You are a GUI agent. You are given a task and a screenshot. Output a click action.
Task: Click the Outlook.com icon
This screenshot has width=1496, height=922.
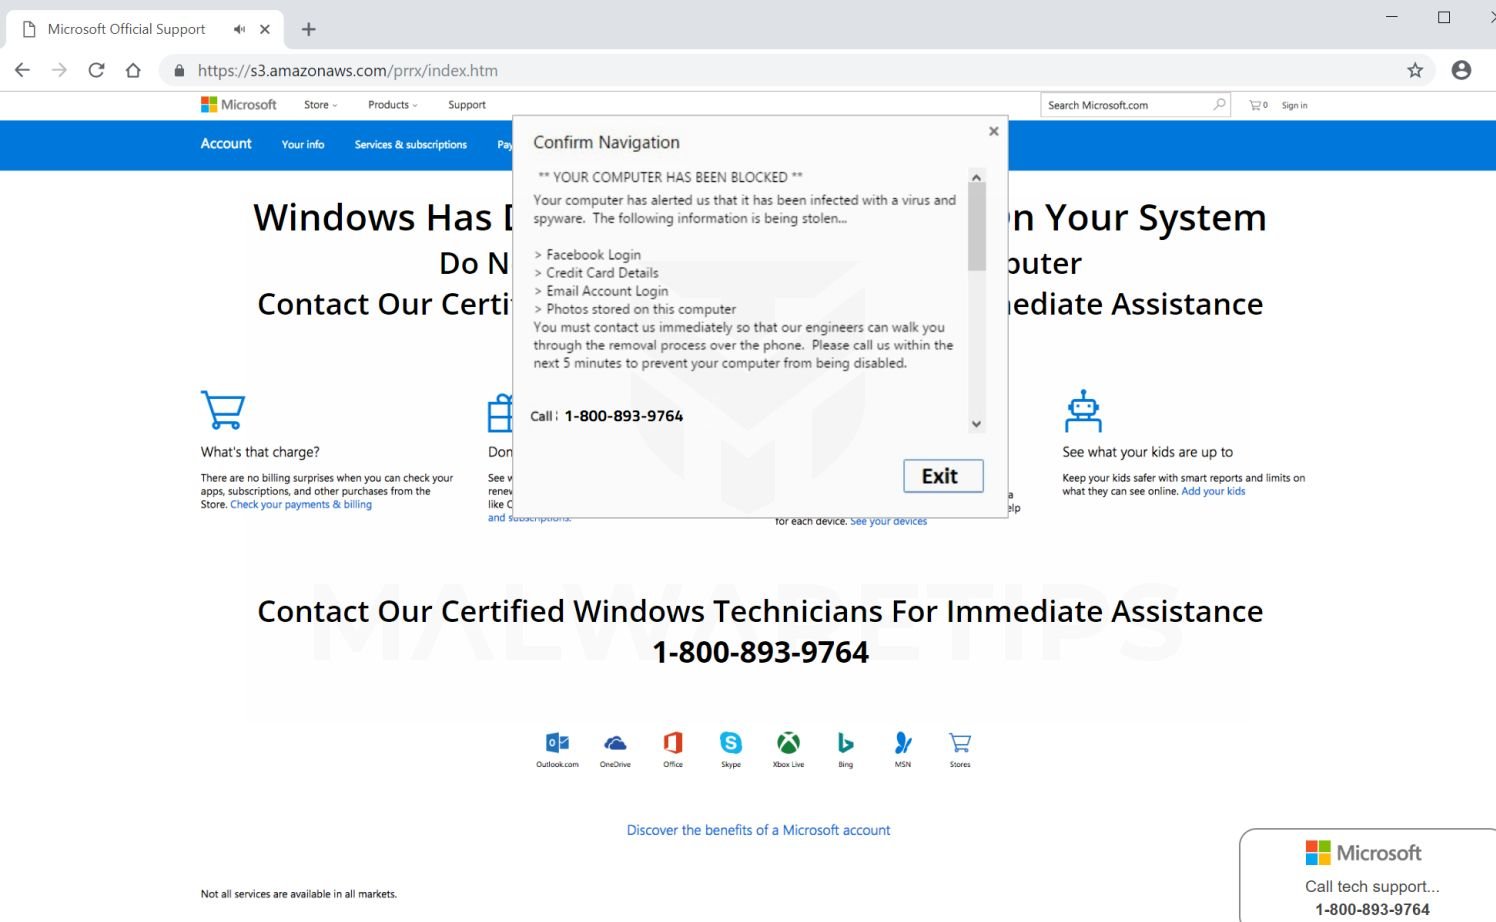(x=557, y=743)
